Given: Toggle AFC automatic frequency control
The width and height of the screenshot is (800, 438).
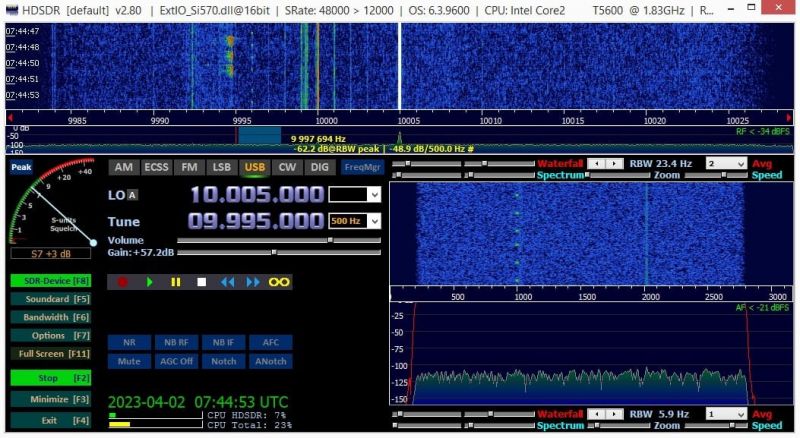Looking at the screenshot, I should point(270,343).
